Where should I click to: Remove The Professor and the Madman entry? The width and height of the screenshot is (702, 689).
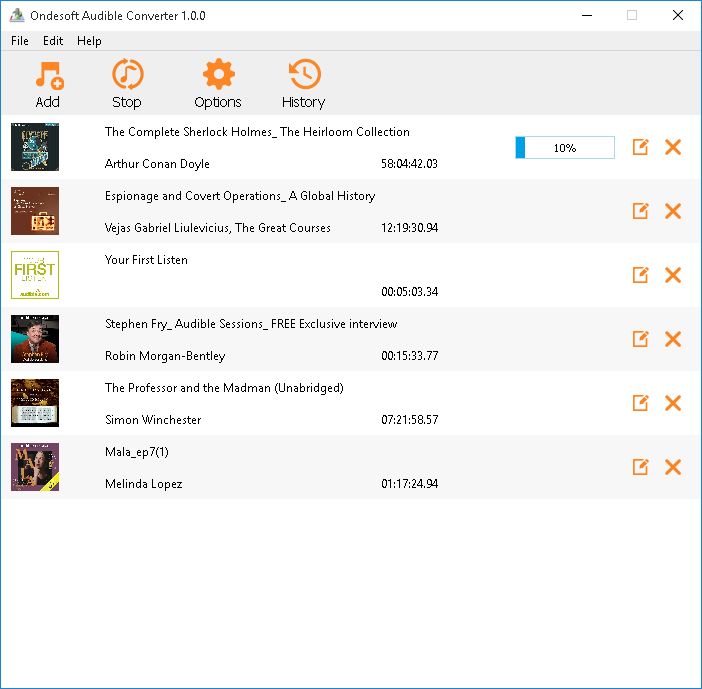673,403
